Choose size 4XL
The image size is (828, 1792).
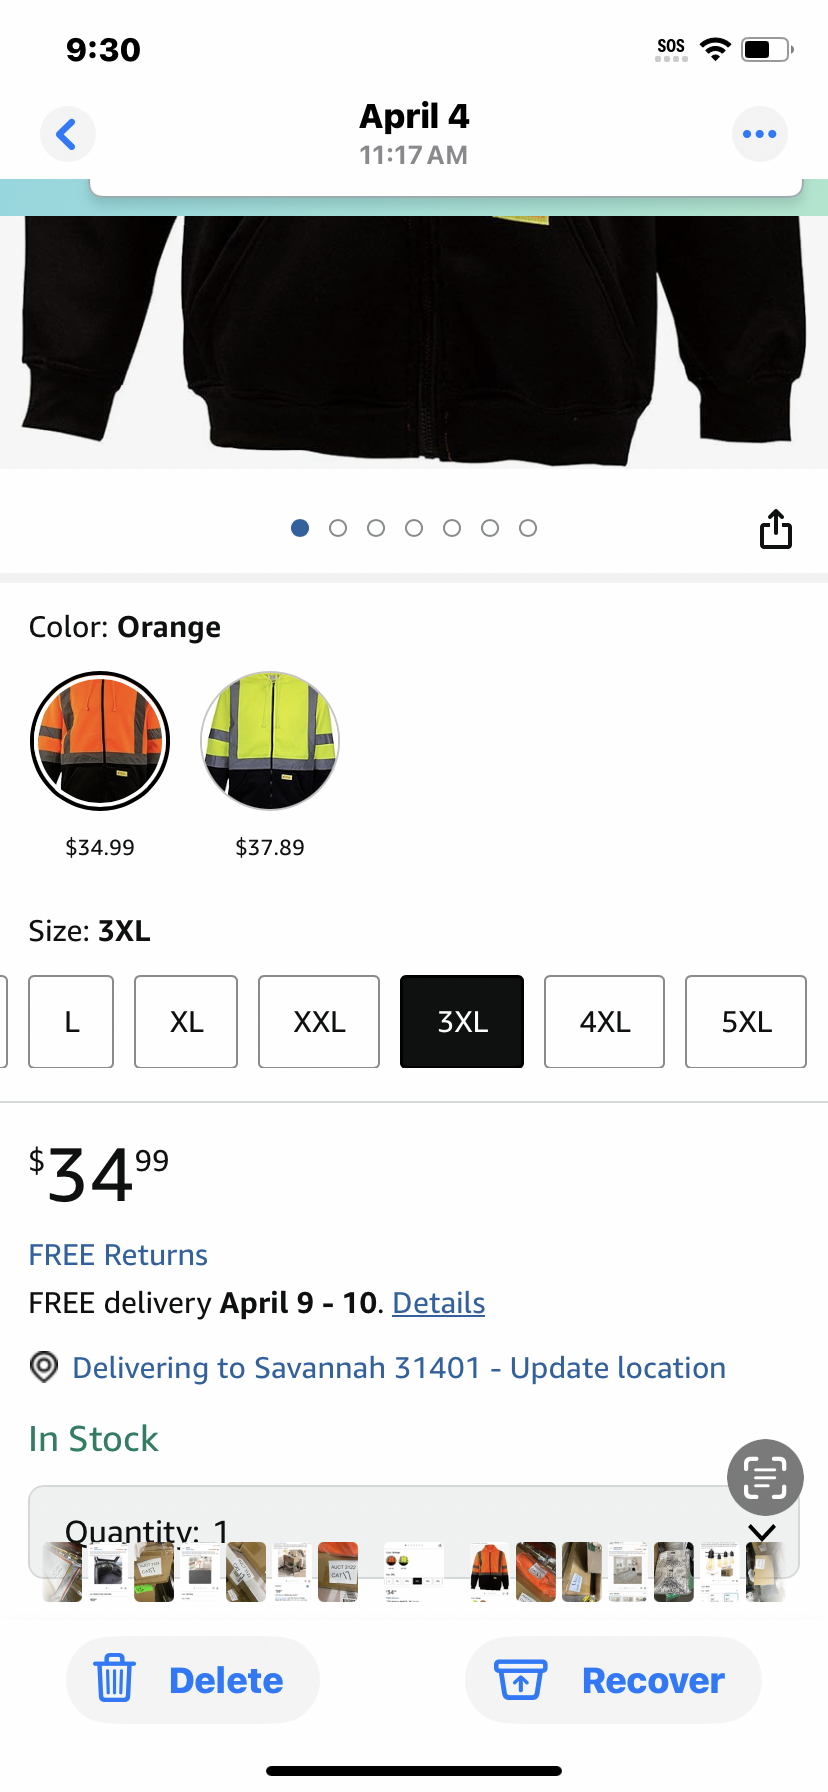[605, 1022]
